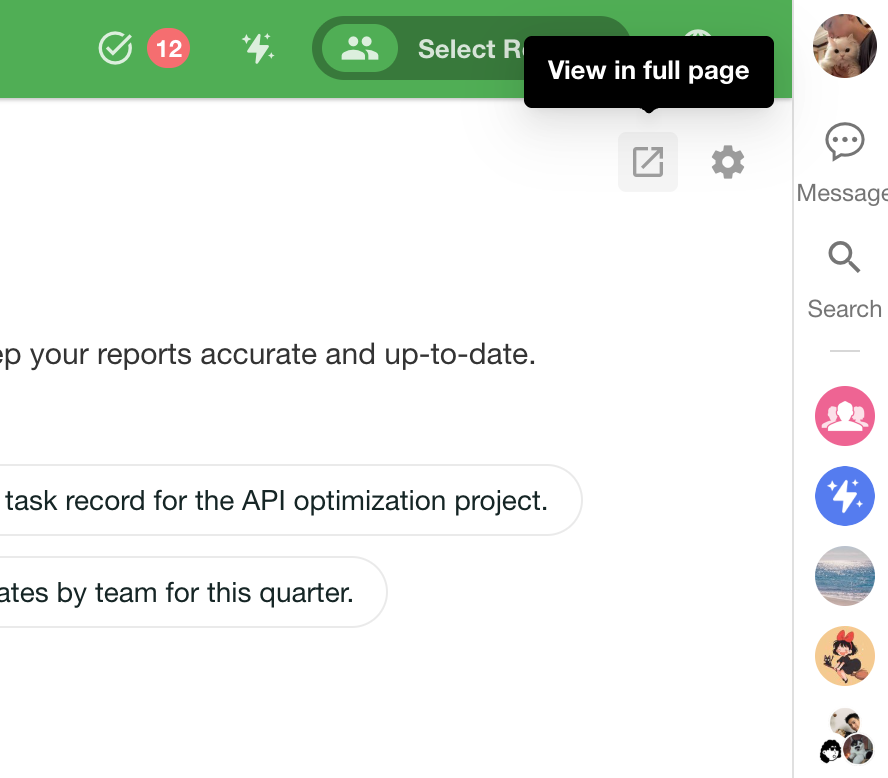888x778 pixels.
Task: Click the people icon in the Select pill
Action: coord(359,49)
